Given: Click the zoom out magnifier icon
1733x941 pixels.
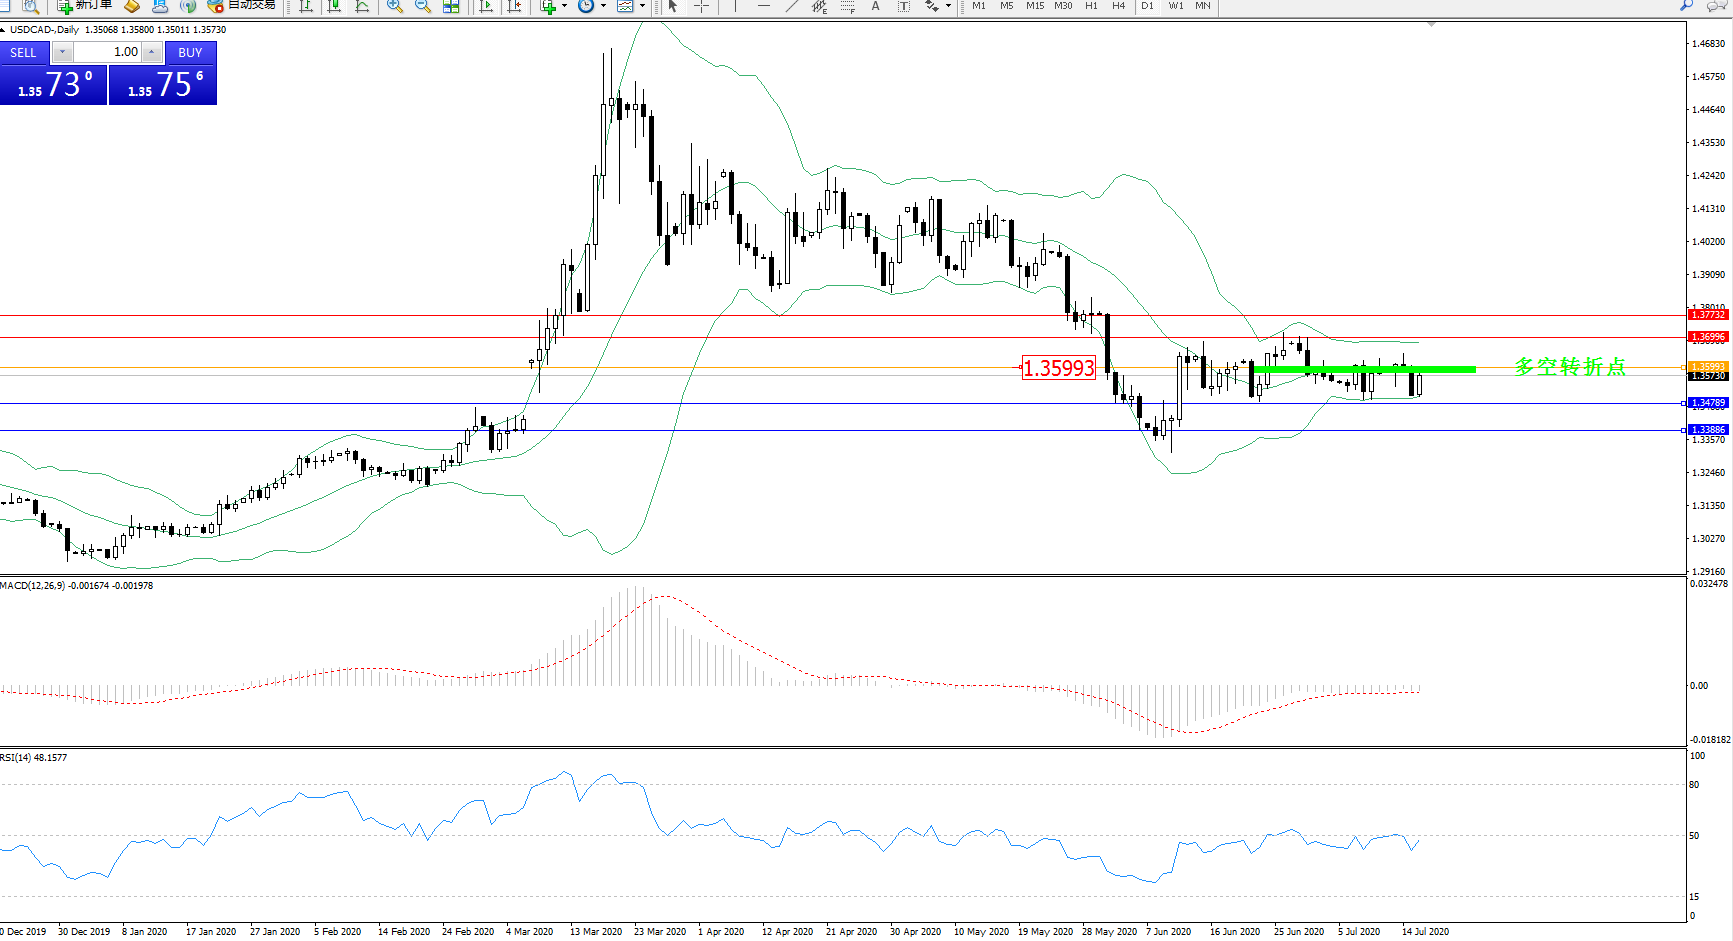Looking at the screenshot, I should (423, 6).
